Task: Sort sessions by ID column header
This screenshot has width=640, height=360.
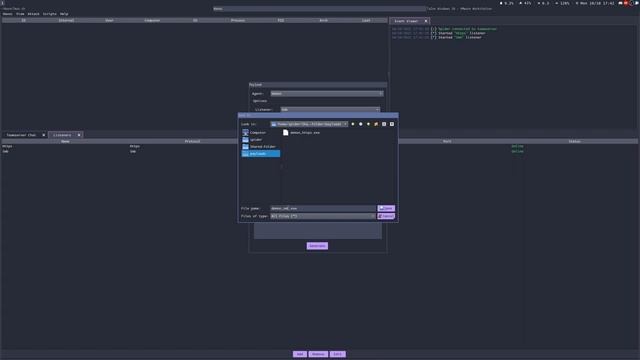Action: coord(23,20)
